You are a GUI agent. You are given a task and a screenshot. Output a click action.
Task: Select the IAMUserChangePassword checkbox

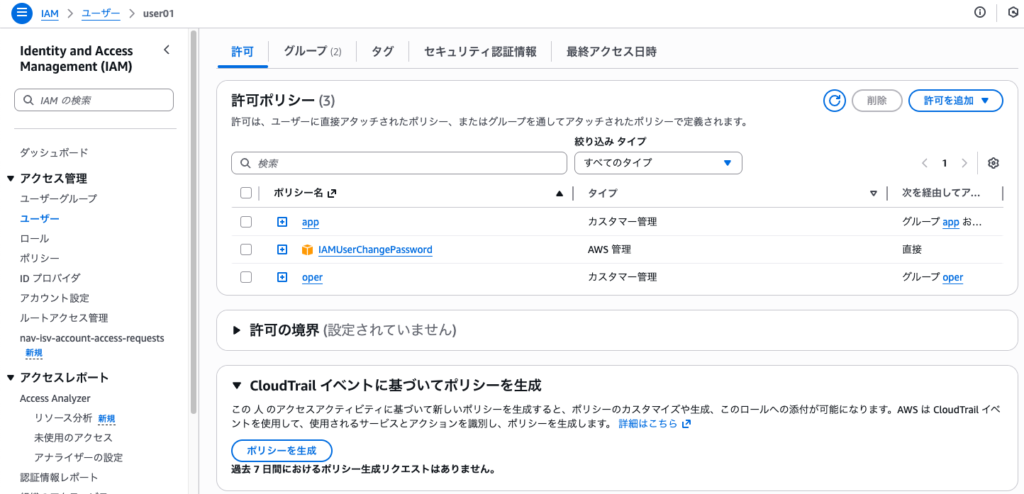[x=246, y=249]
